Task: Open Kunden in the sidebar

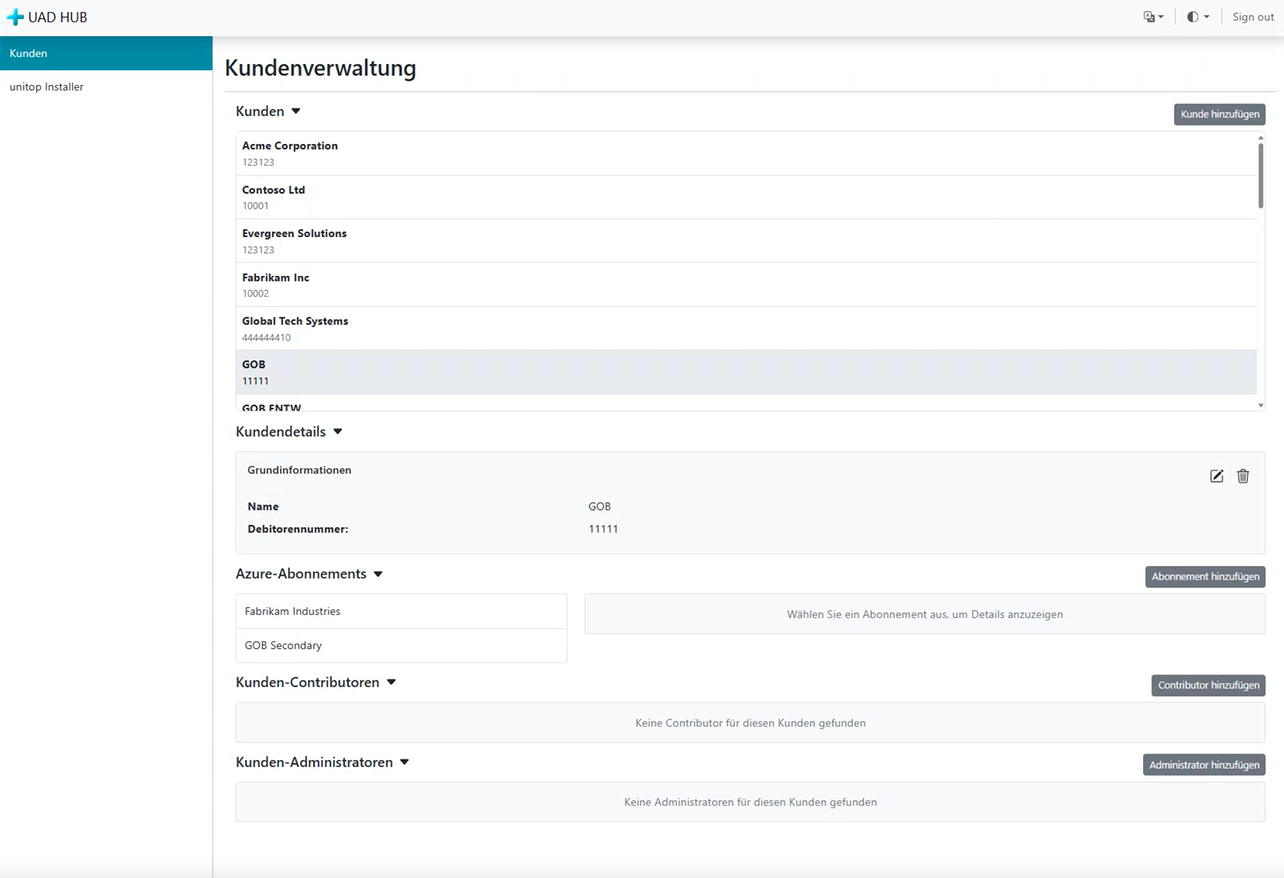Action: 106,53
